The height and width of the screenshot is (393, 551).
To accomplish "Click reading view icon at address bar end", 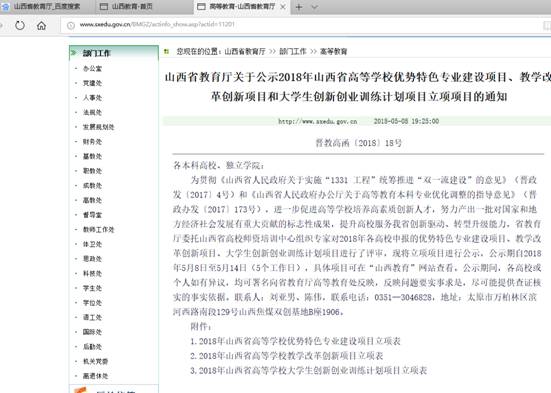I will [547, 25].
